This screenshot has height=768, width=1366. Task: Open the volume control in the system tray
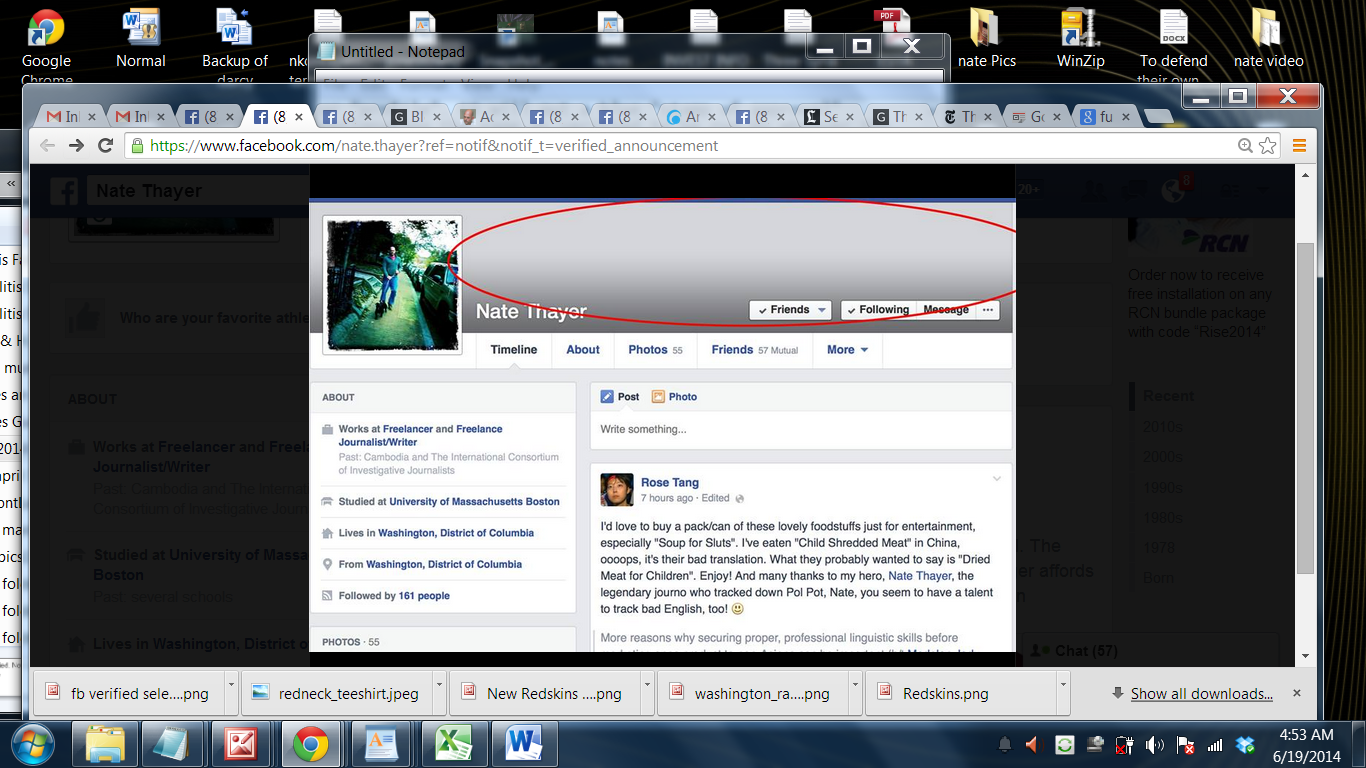pyautogui.click(x=1155, y=745)
